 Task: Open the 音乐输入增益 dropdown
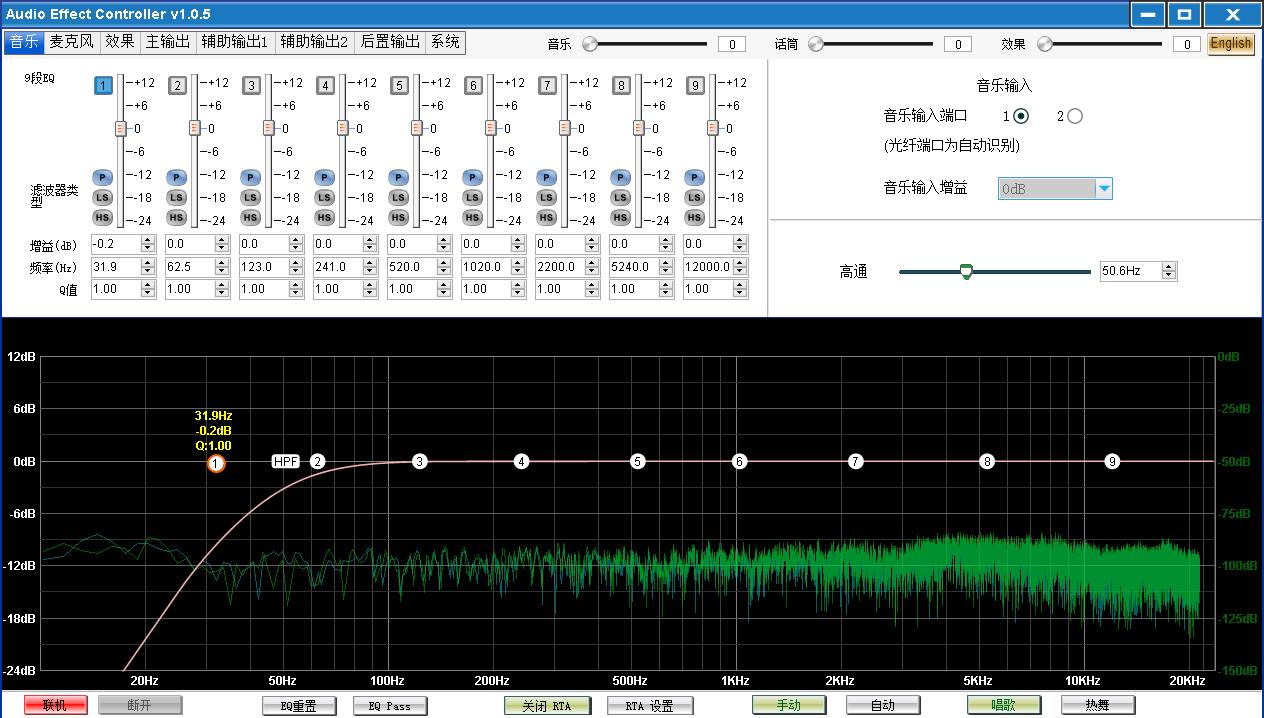tap(1103, 189)
